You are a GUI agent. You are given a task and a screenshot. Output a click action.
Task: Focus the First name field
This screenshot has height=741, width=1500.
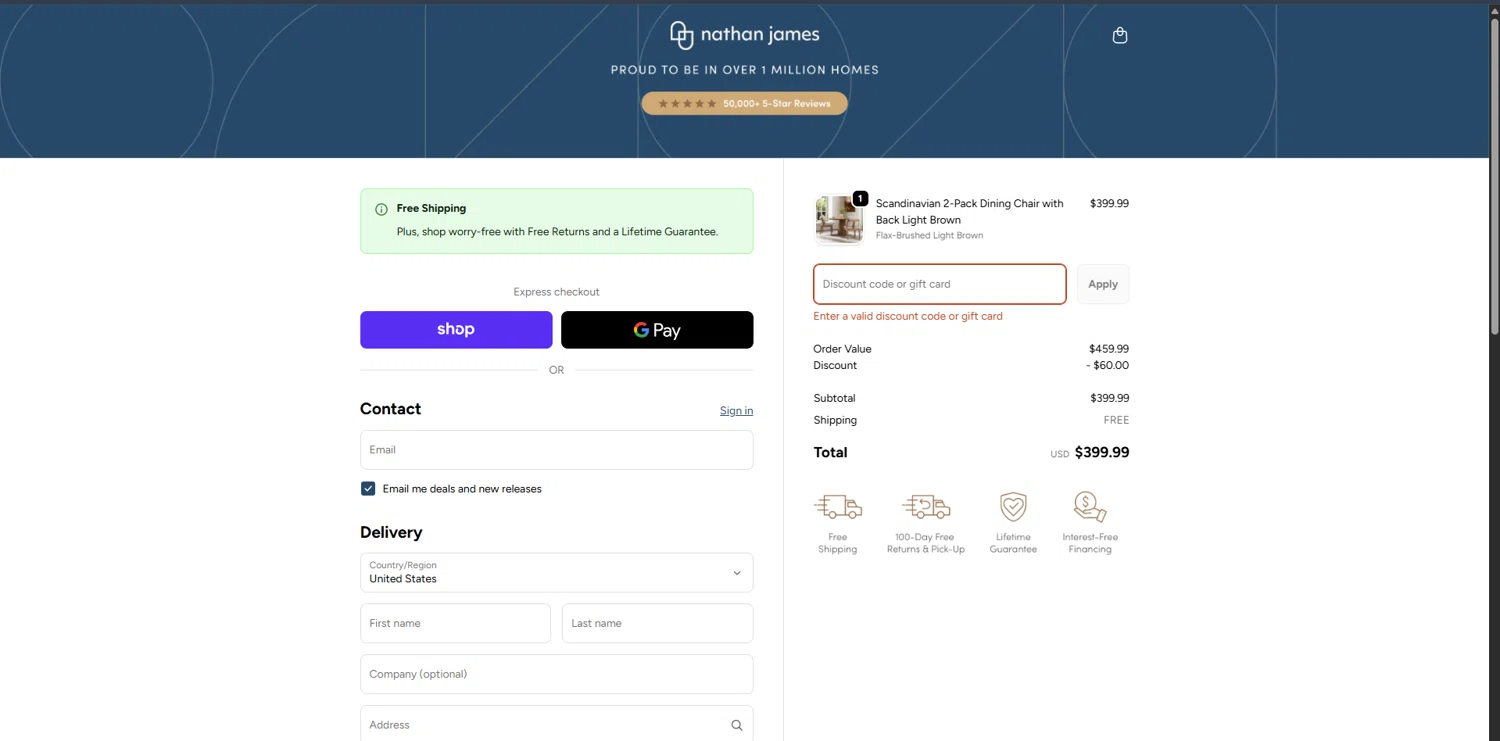[x=455, y=623]
